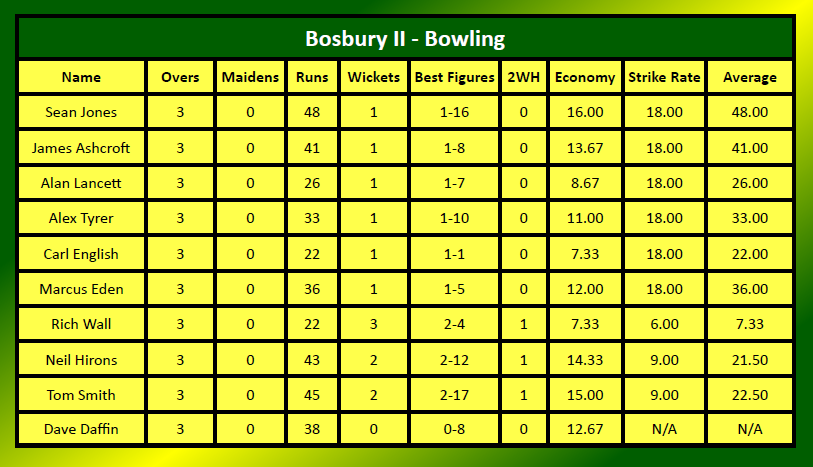Image resolution: width=813 pixels, height=467 pixels.
Task: Click the Carl English name cell
Action: (x=81, y=254)
